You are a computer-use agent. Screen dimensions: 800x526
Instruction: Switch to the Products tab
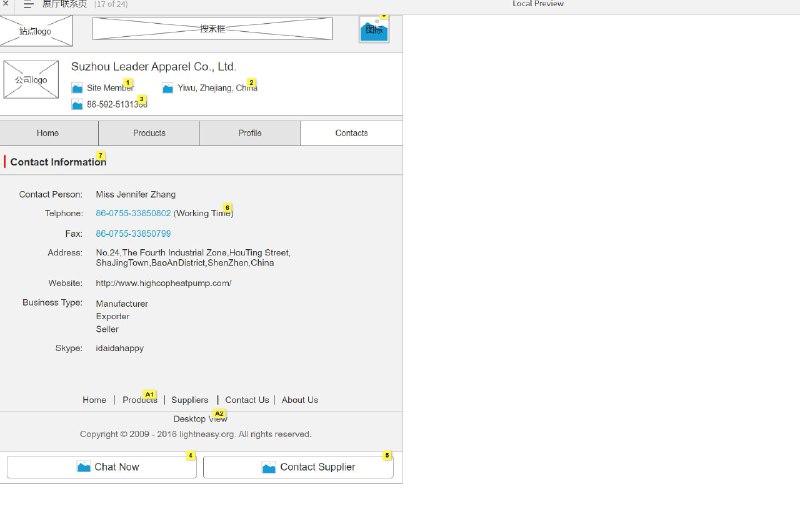coord(149,133)
